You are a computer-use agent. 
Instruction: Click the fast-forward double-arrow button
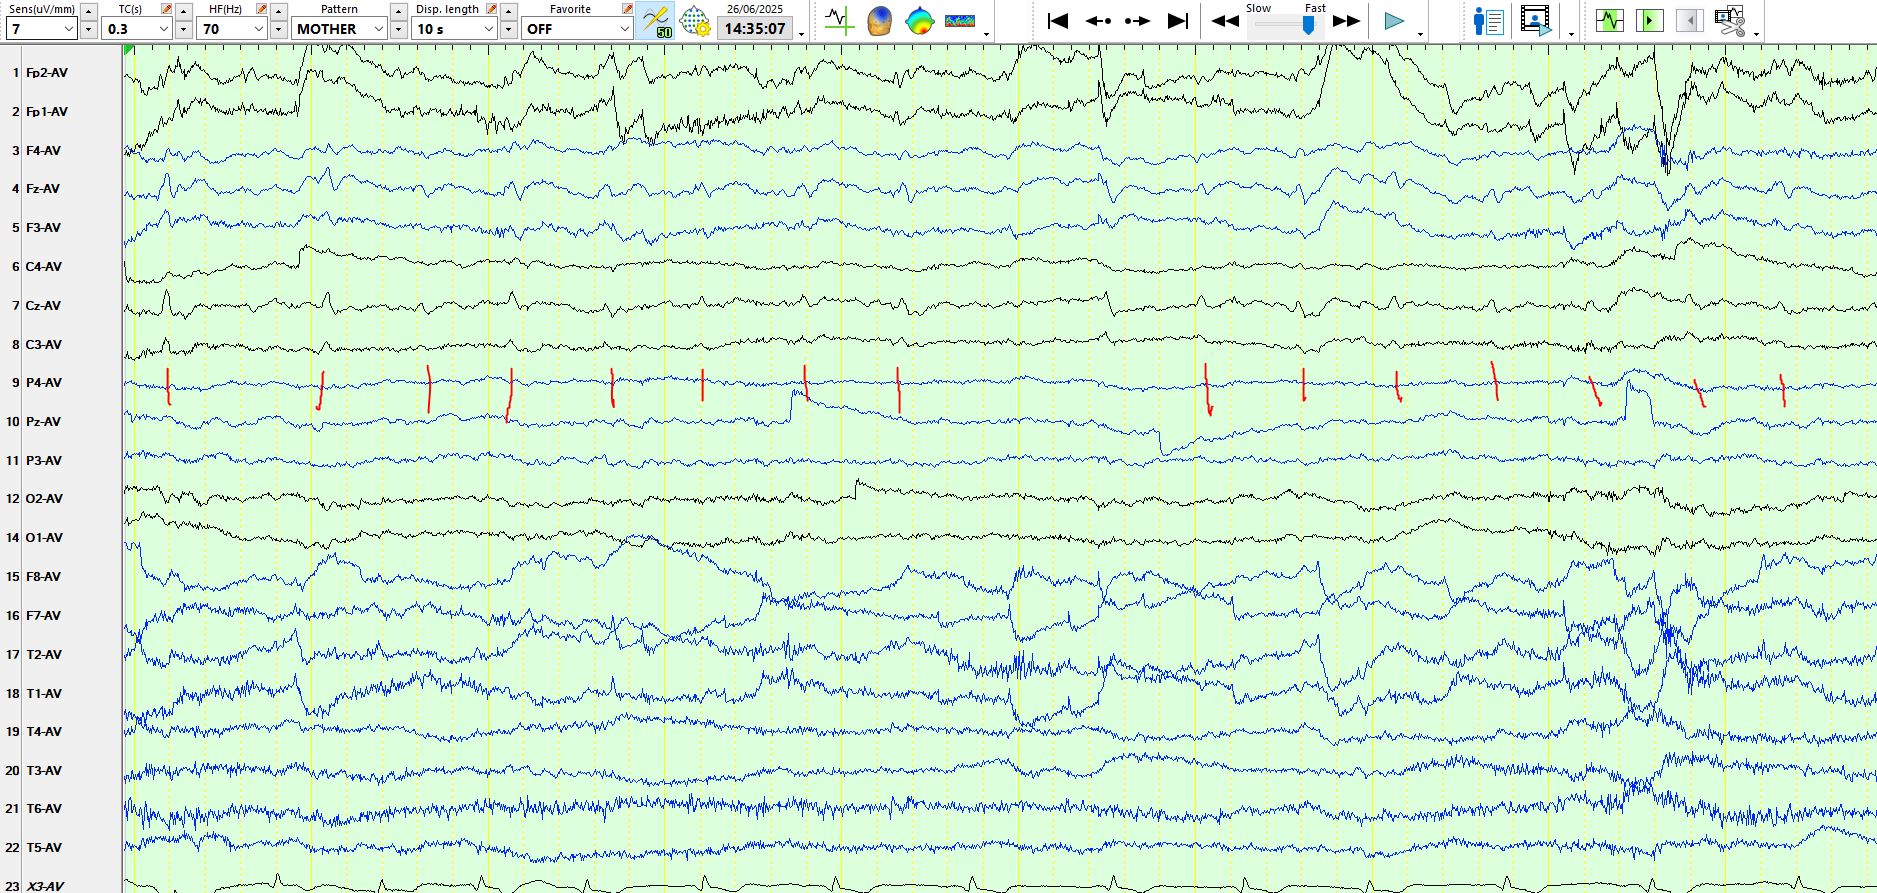1347,21
